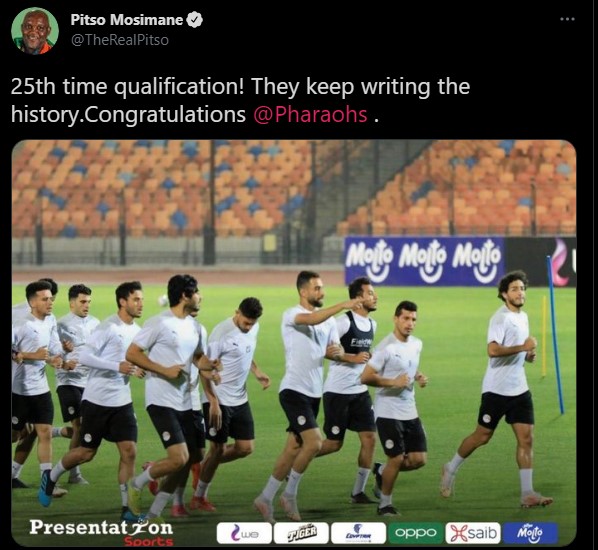Click the green oppo sponsor logo

pyautogui.click(x=416, y=533)
